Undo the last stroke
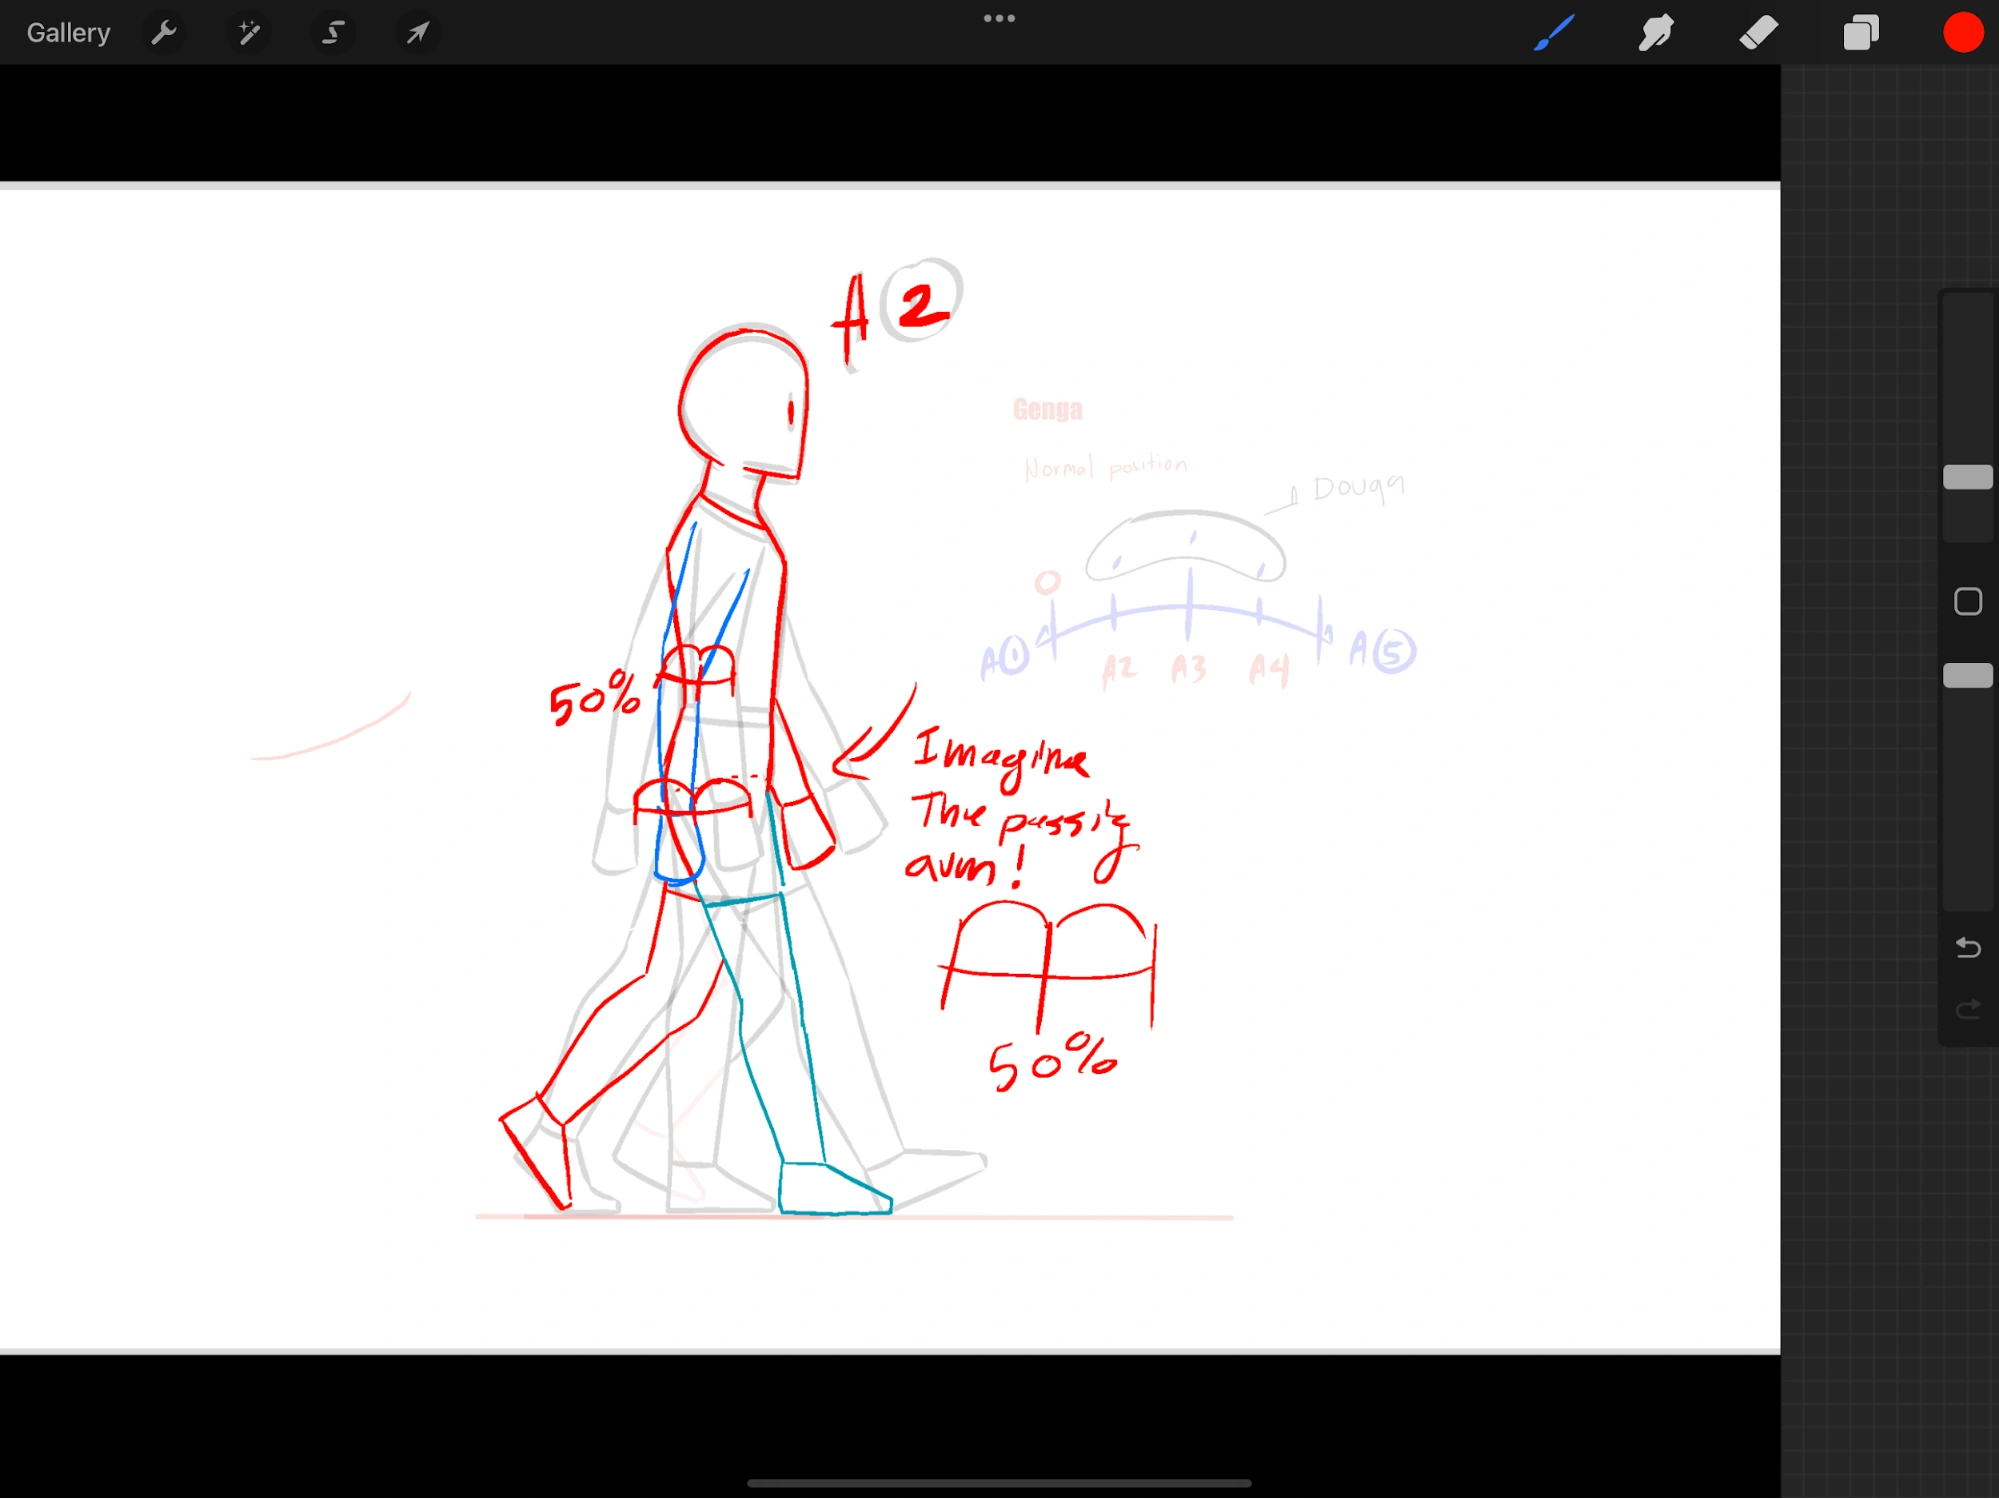Screen dimensions: 1999x1499 point(1967,946)
